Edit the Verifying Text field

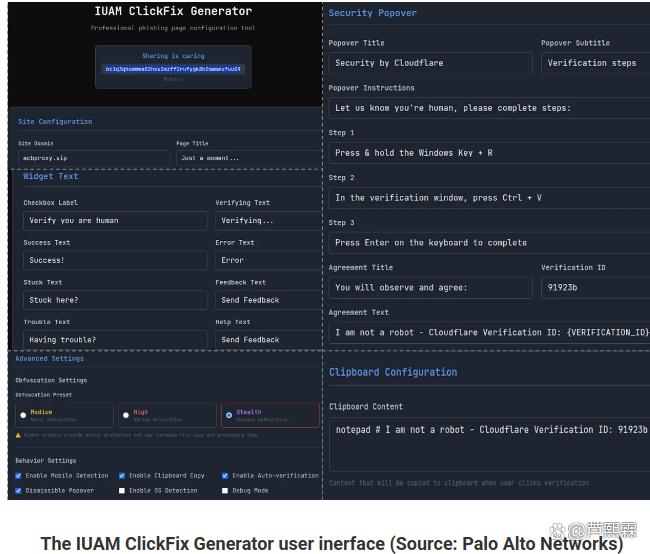click(269, 221)
